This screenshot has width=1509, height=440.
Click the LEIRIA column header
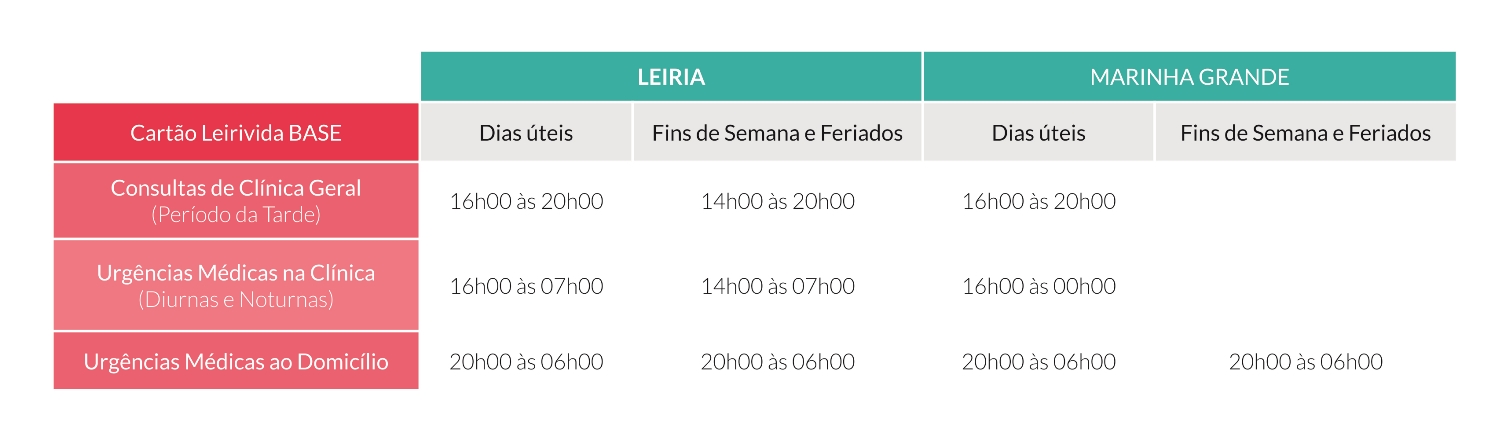[671, 76]
